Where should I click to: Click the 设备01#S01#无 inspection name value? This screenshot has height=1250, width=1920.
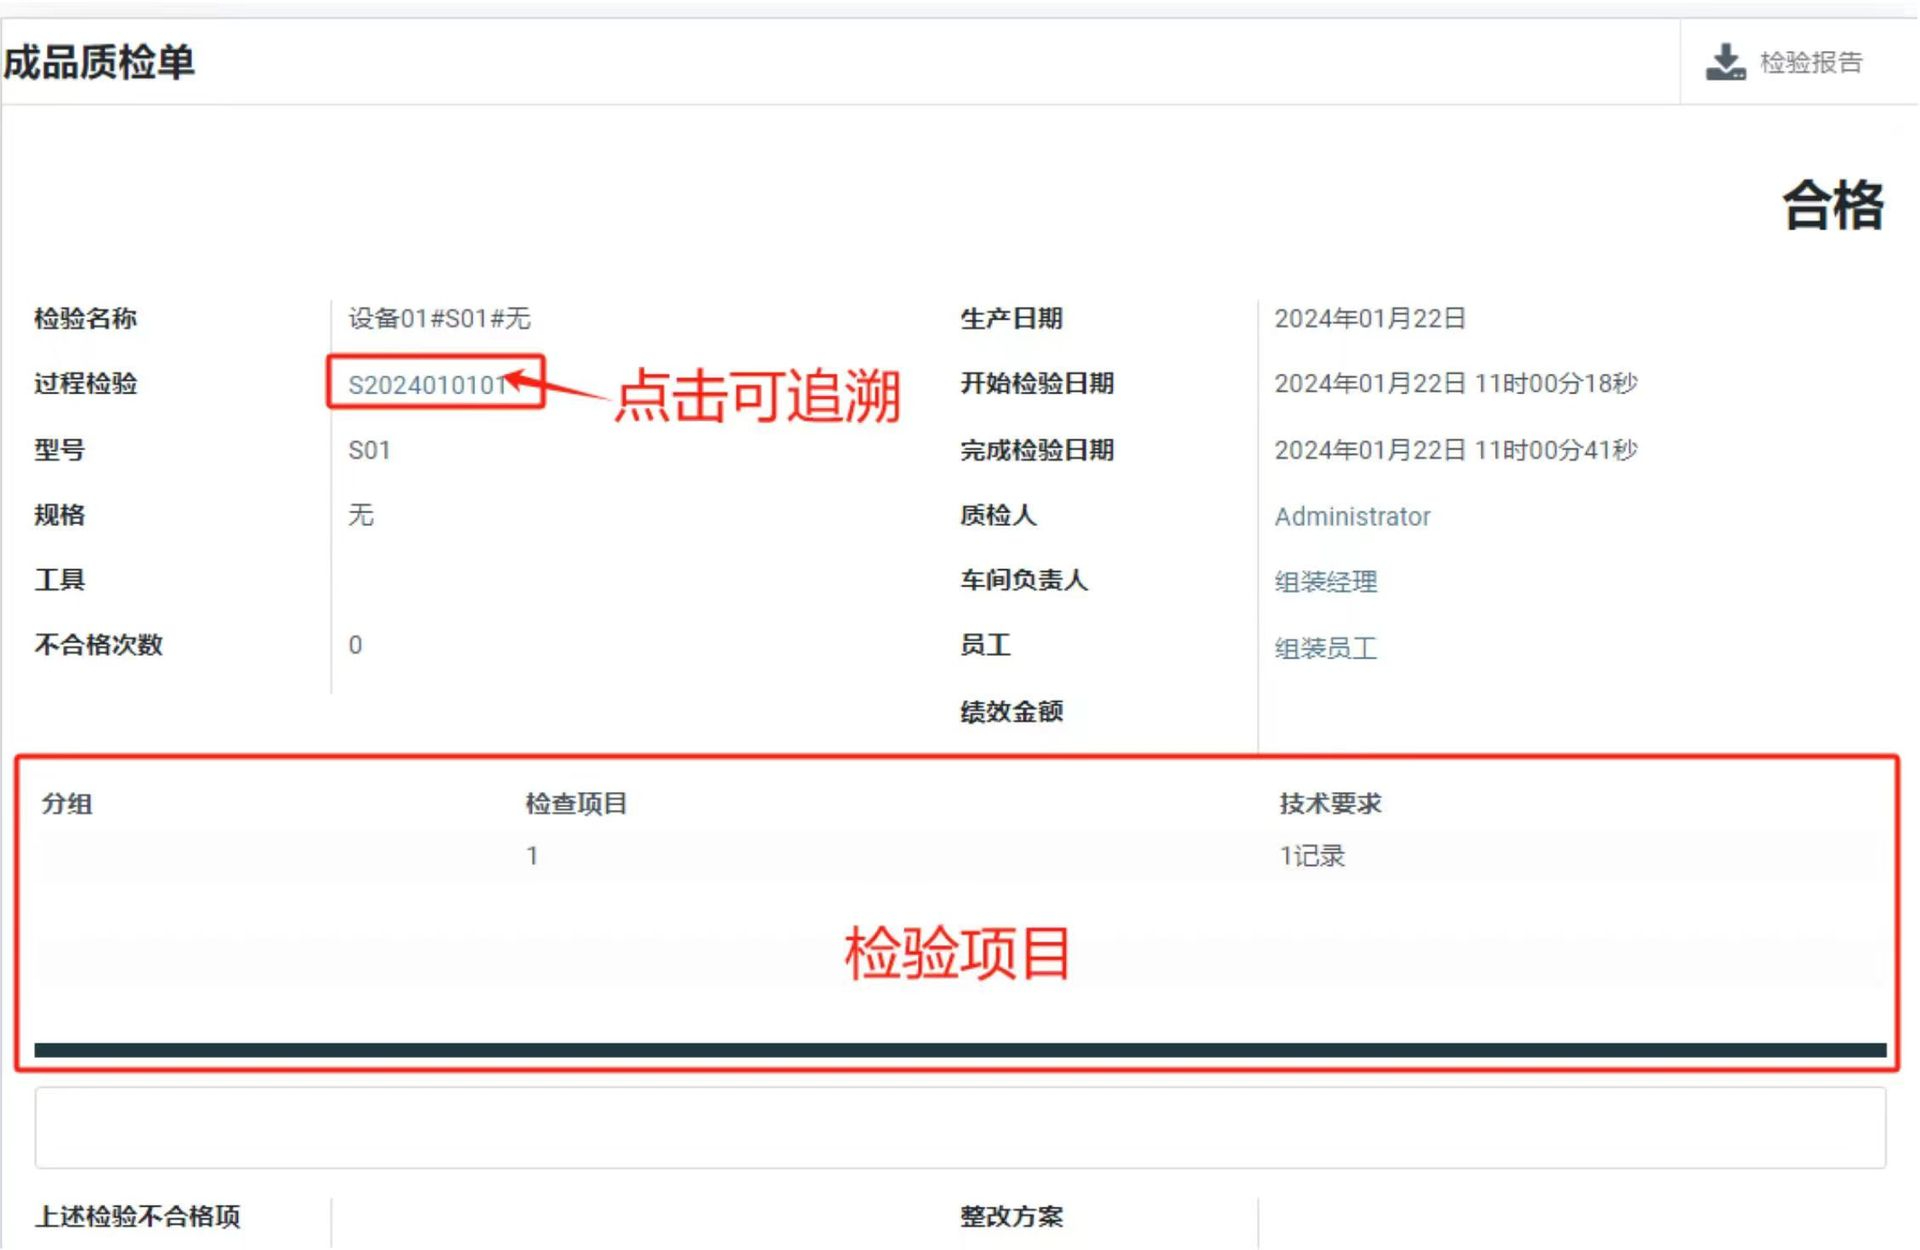click(x=439, y=319)
